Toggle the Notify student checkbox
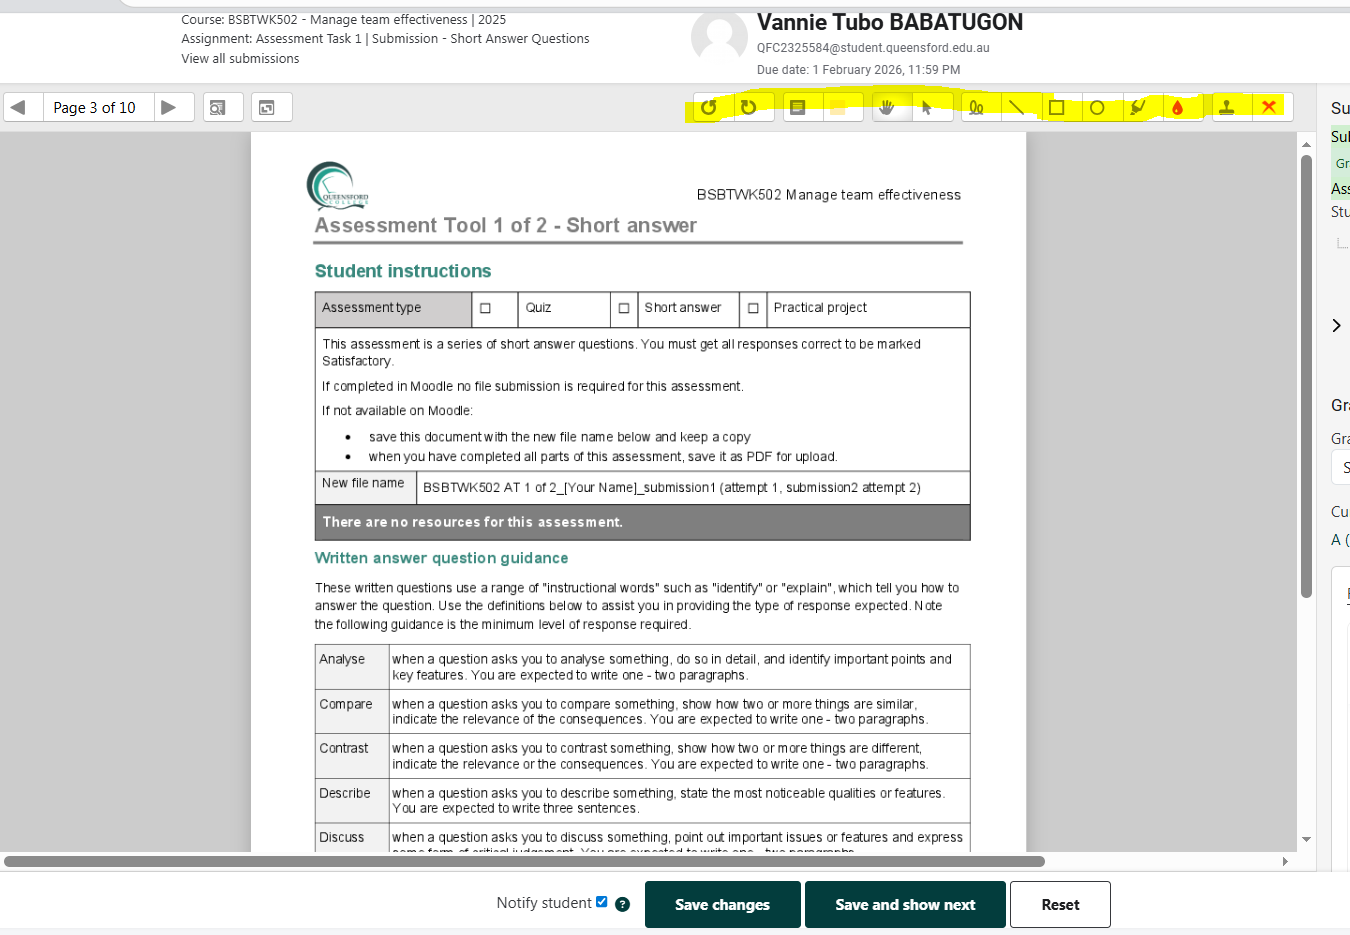The image size is (1350, 935). click(x=602, y=902)
